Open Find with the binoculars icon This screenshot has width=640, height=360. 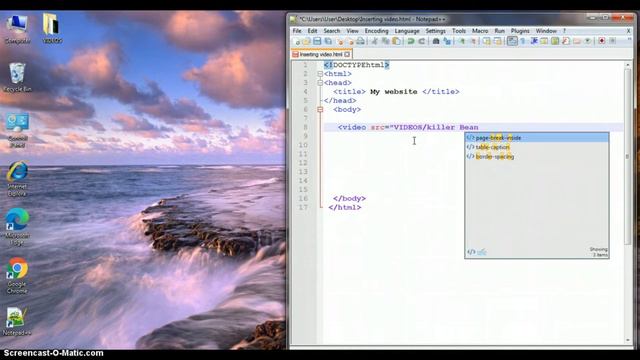tap(436, 41)
